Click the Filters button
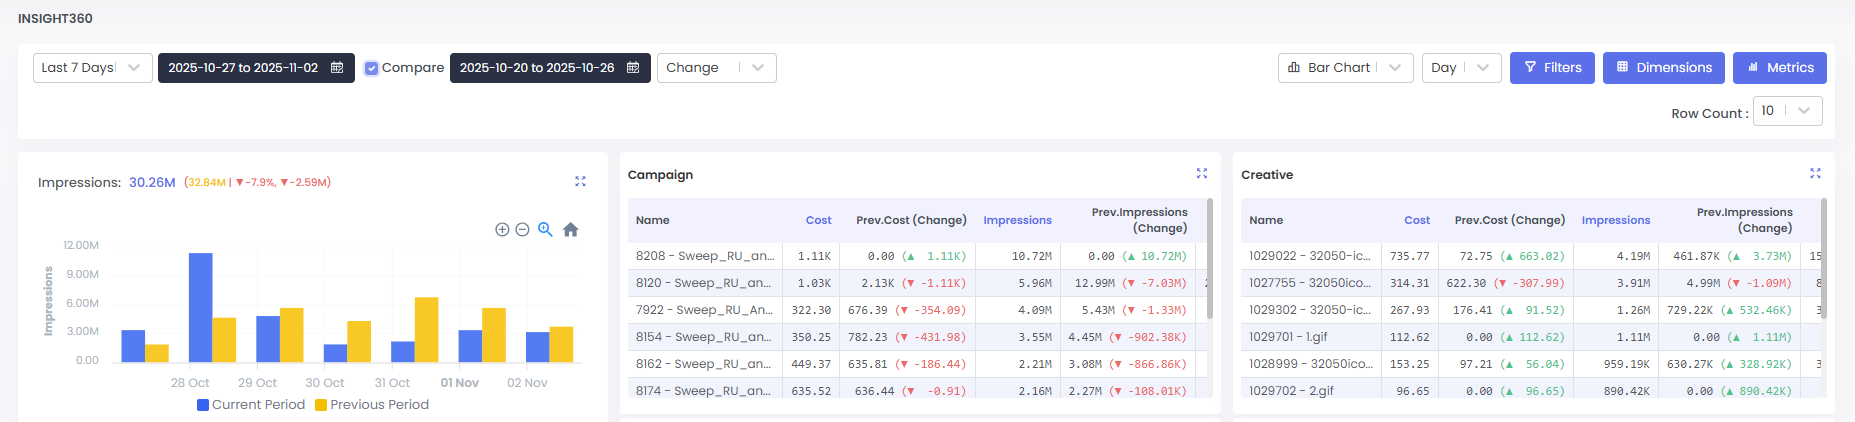Viewport: 1855px width, 422px height. tap(1552, 68)
